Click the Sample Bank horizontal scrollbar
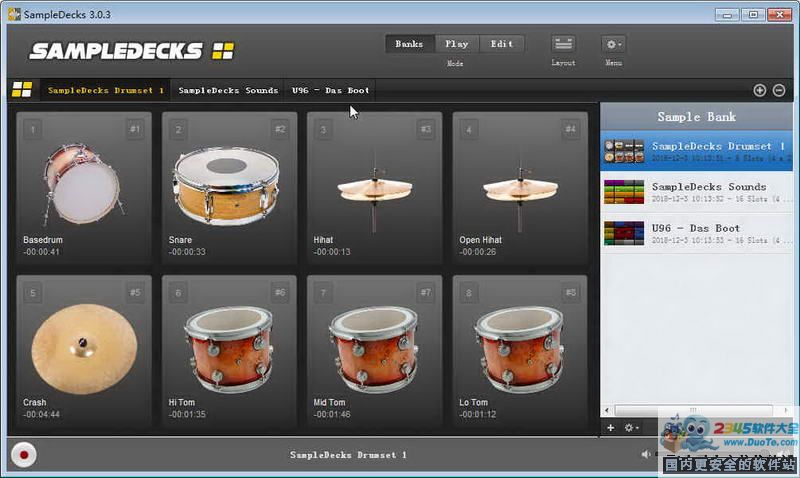 tap(693, 410)
